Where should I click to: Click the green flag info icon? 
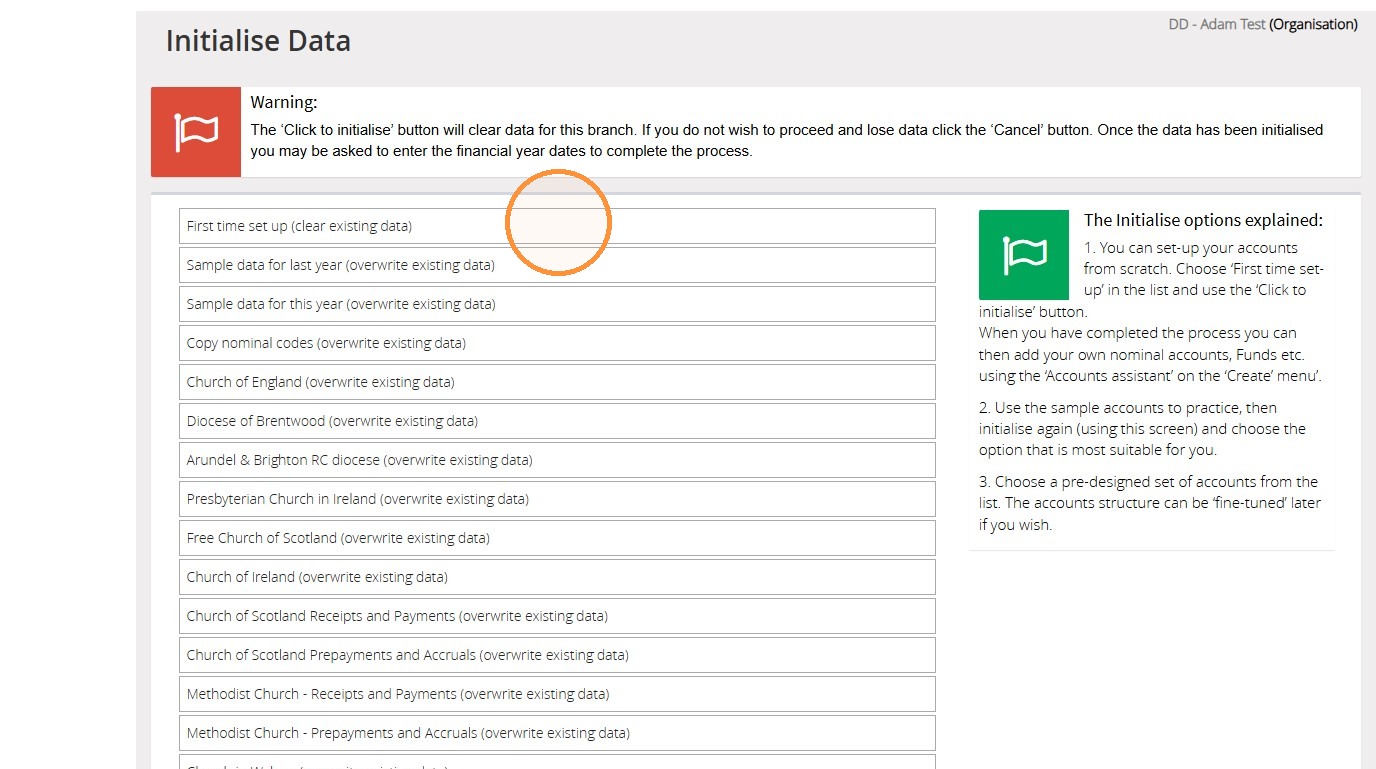tap(1024, 255)
